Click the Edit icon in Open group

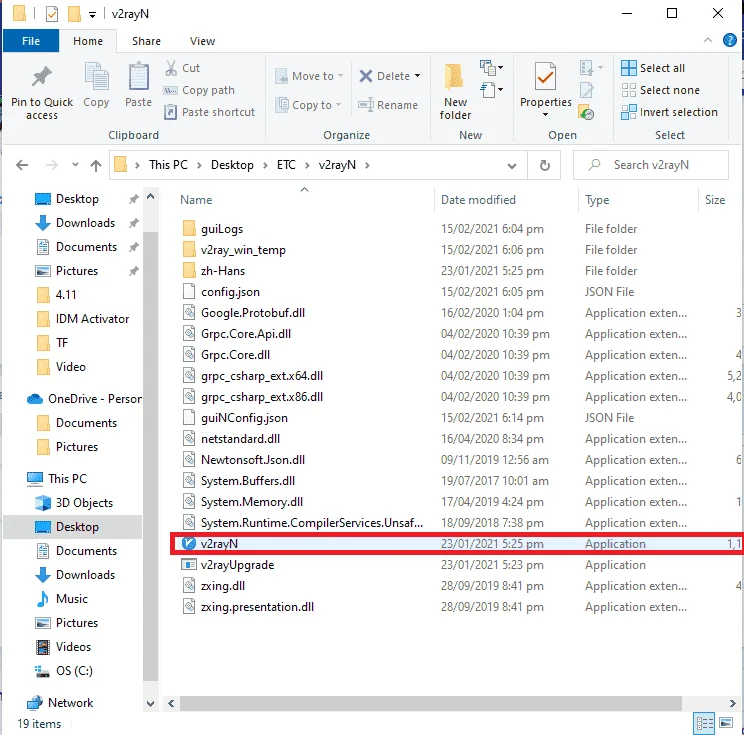coord(586,90)
